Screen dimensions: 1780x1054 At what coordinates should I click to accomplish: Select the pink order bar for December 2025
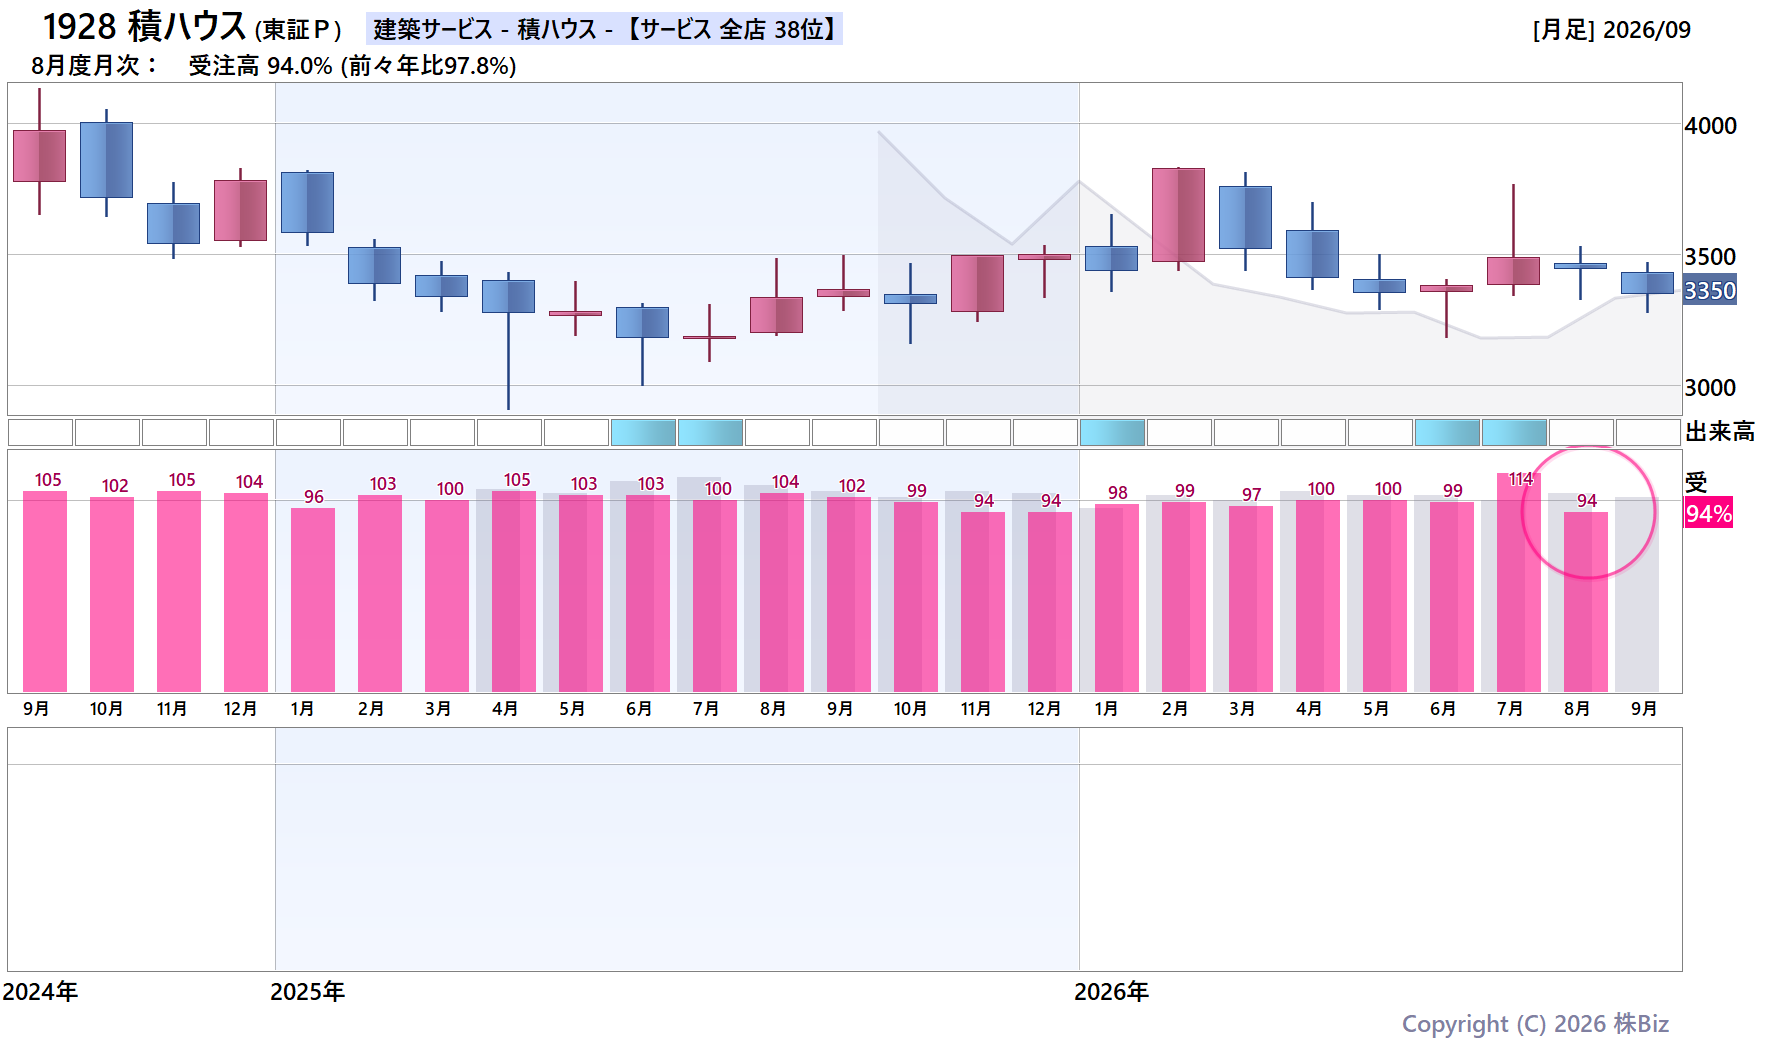(1050, 601)
